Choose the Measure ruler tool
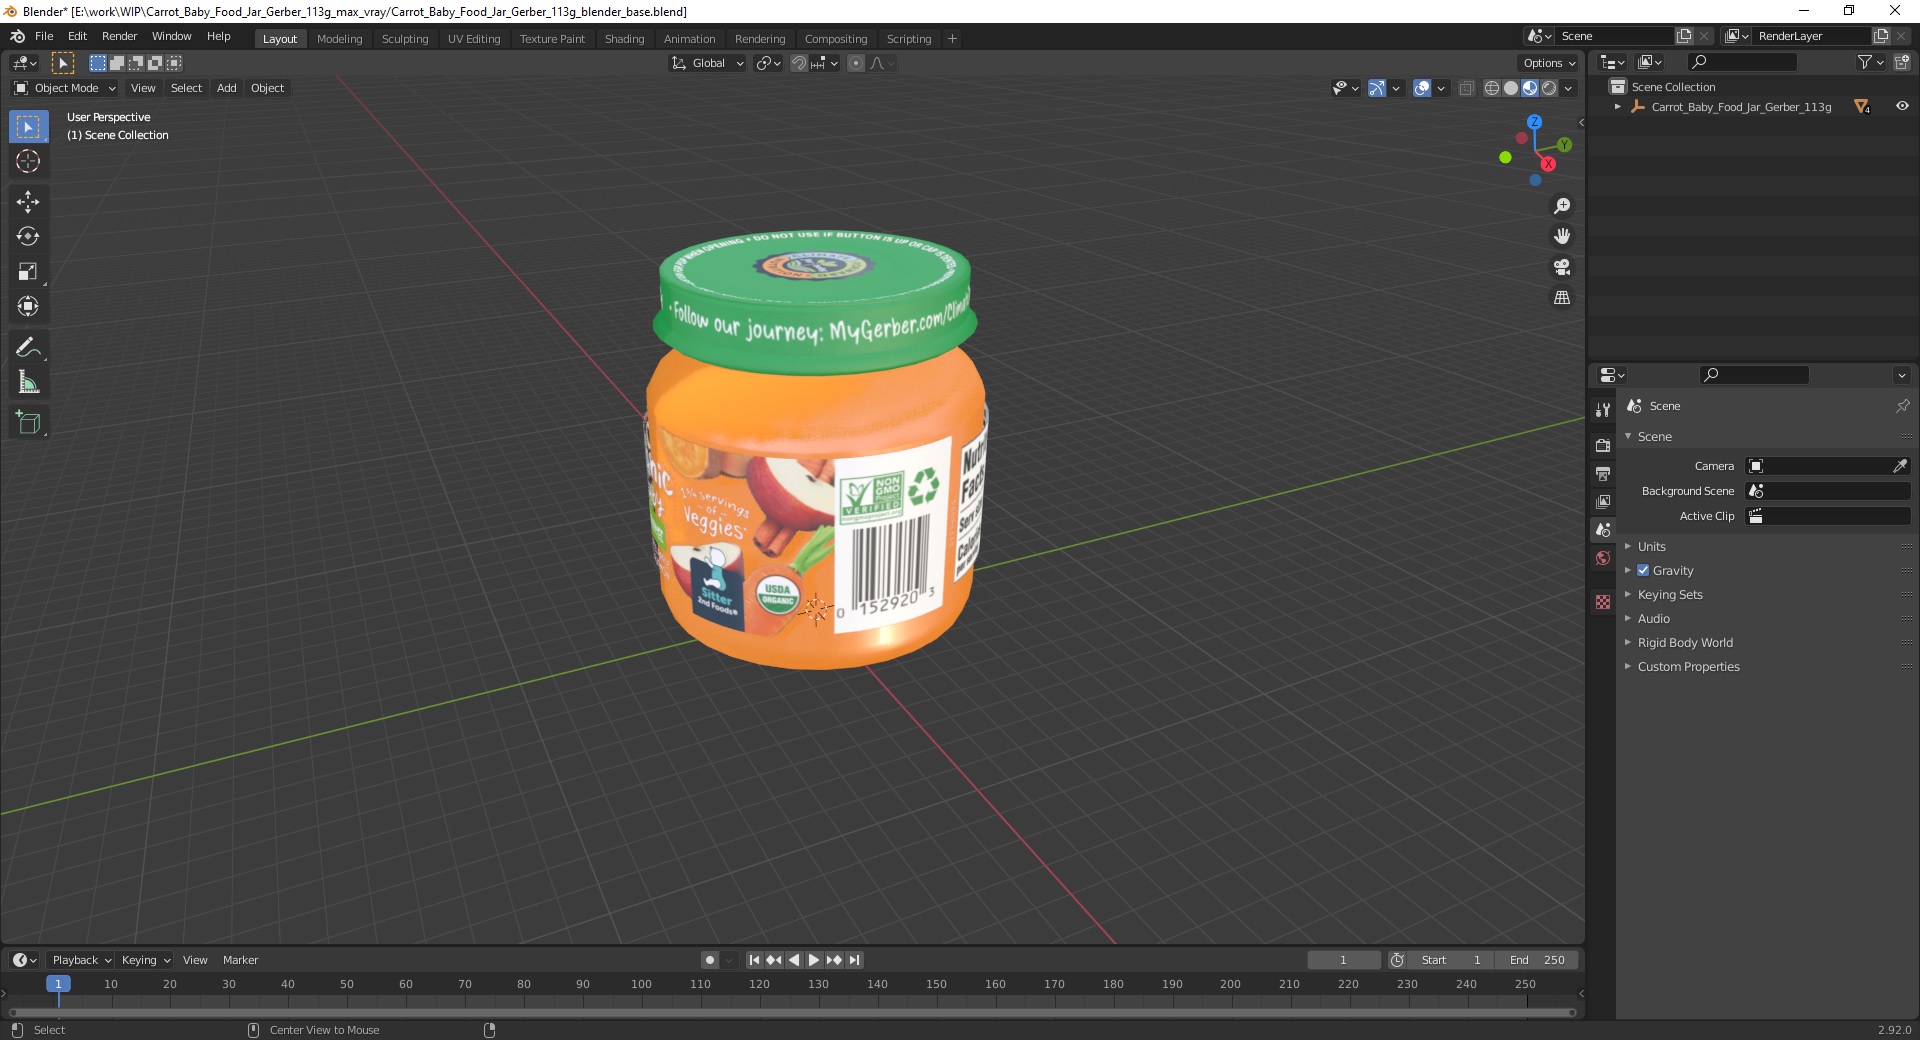 pos(28,383)
